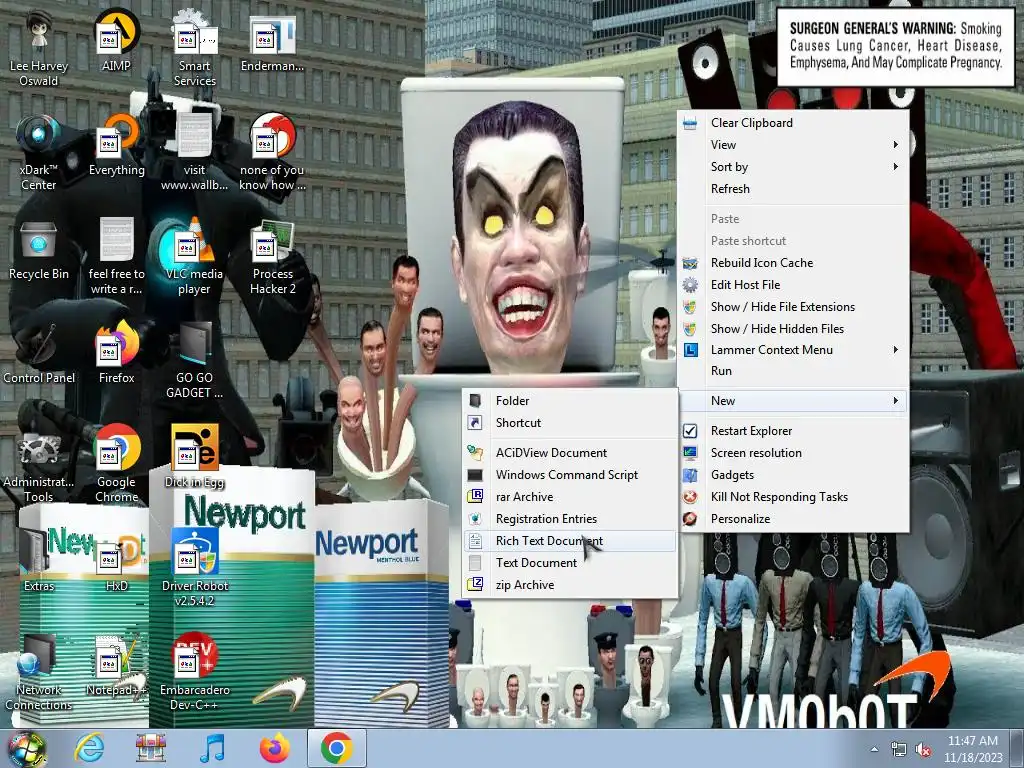Choose Clear Clipboard from context menu
Viewport: 1024px width, 768px height.
pos(793,123)
